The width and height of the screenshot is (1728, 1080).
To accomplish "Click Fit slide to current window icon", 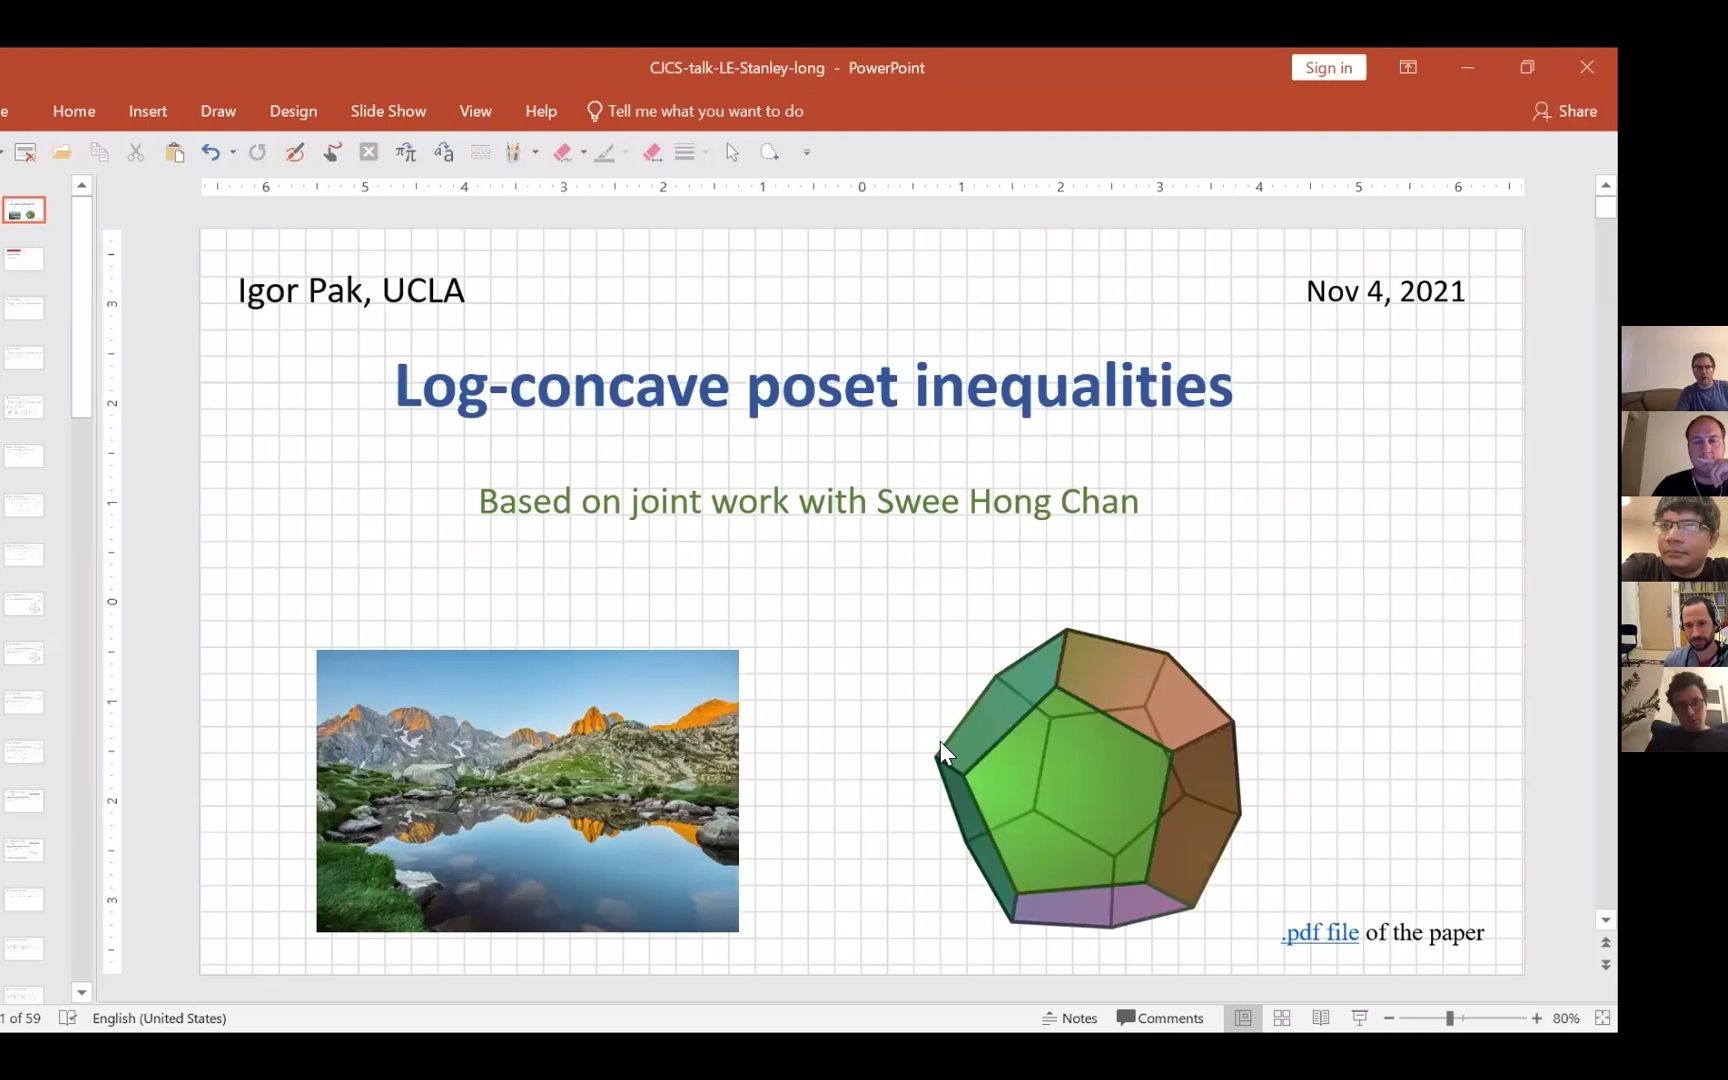I will 1604,1017.
